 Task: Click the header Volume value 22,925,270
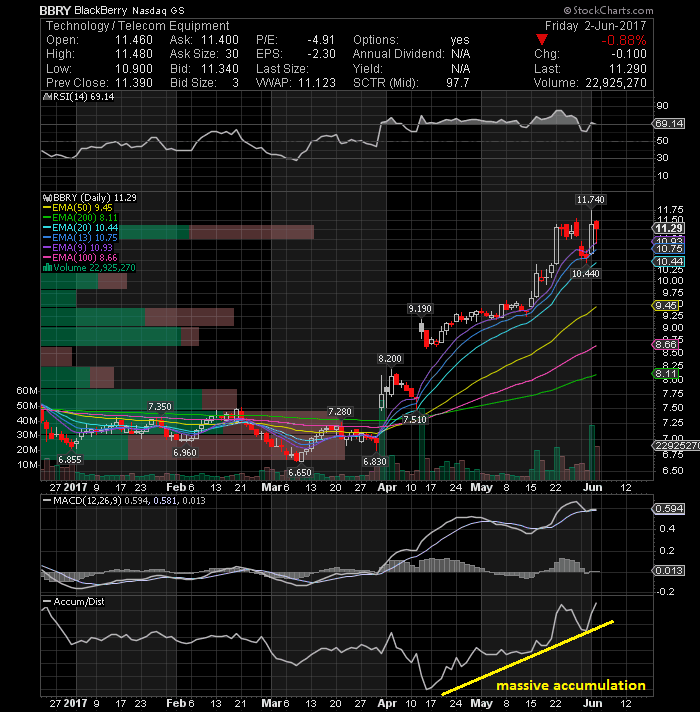click(616, 83)
